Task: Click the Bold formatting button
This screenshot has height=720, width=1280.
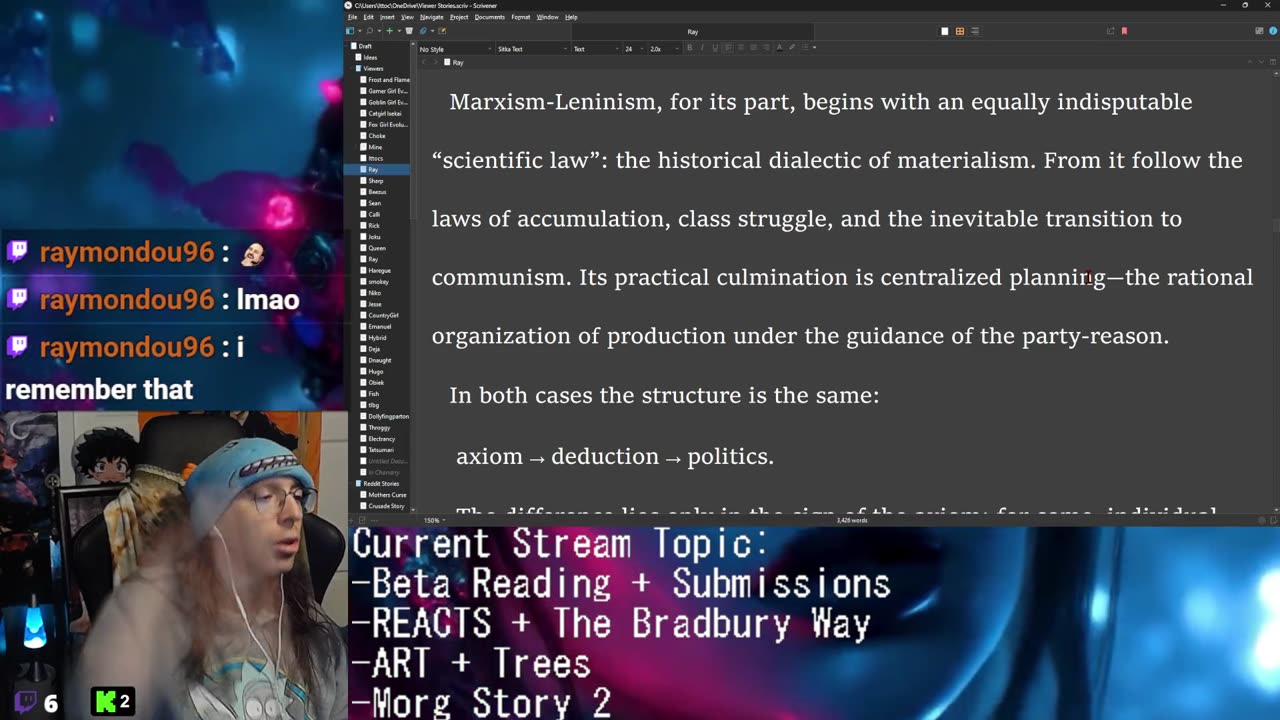Action: (689, 47)
